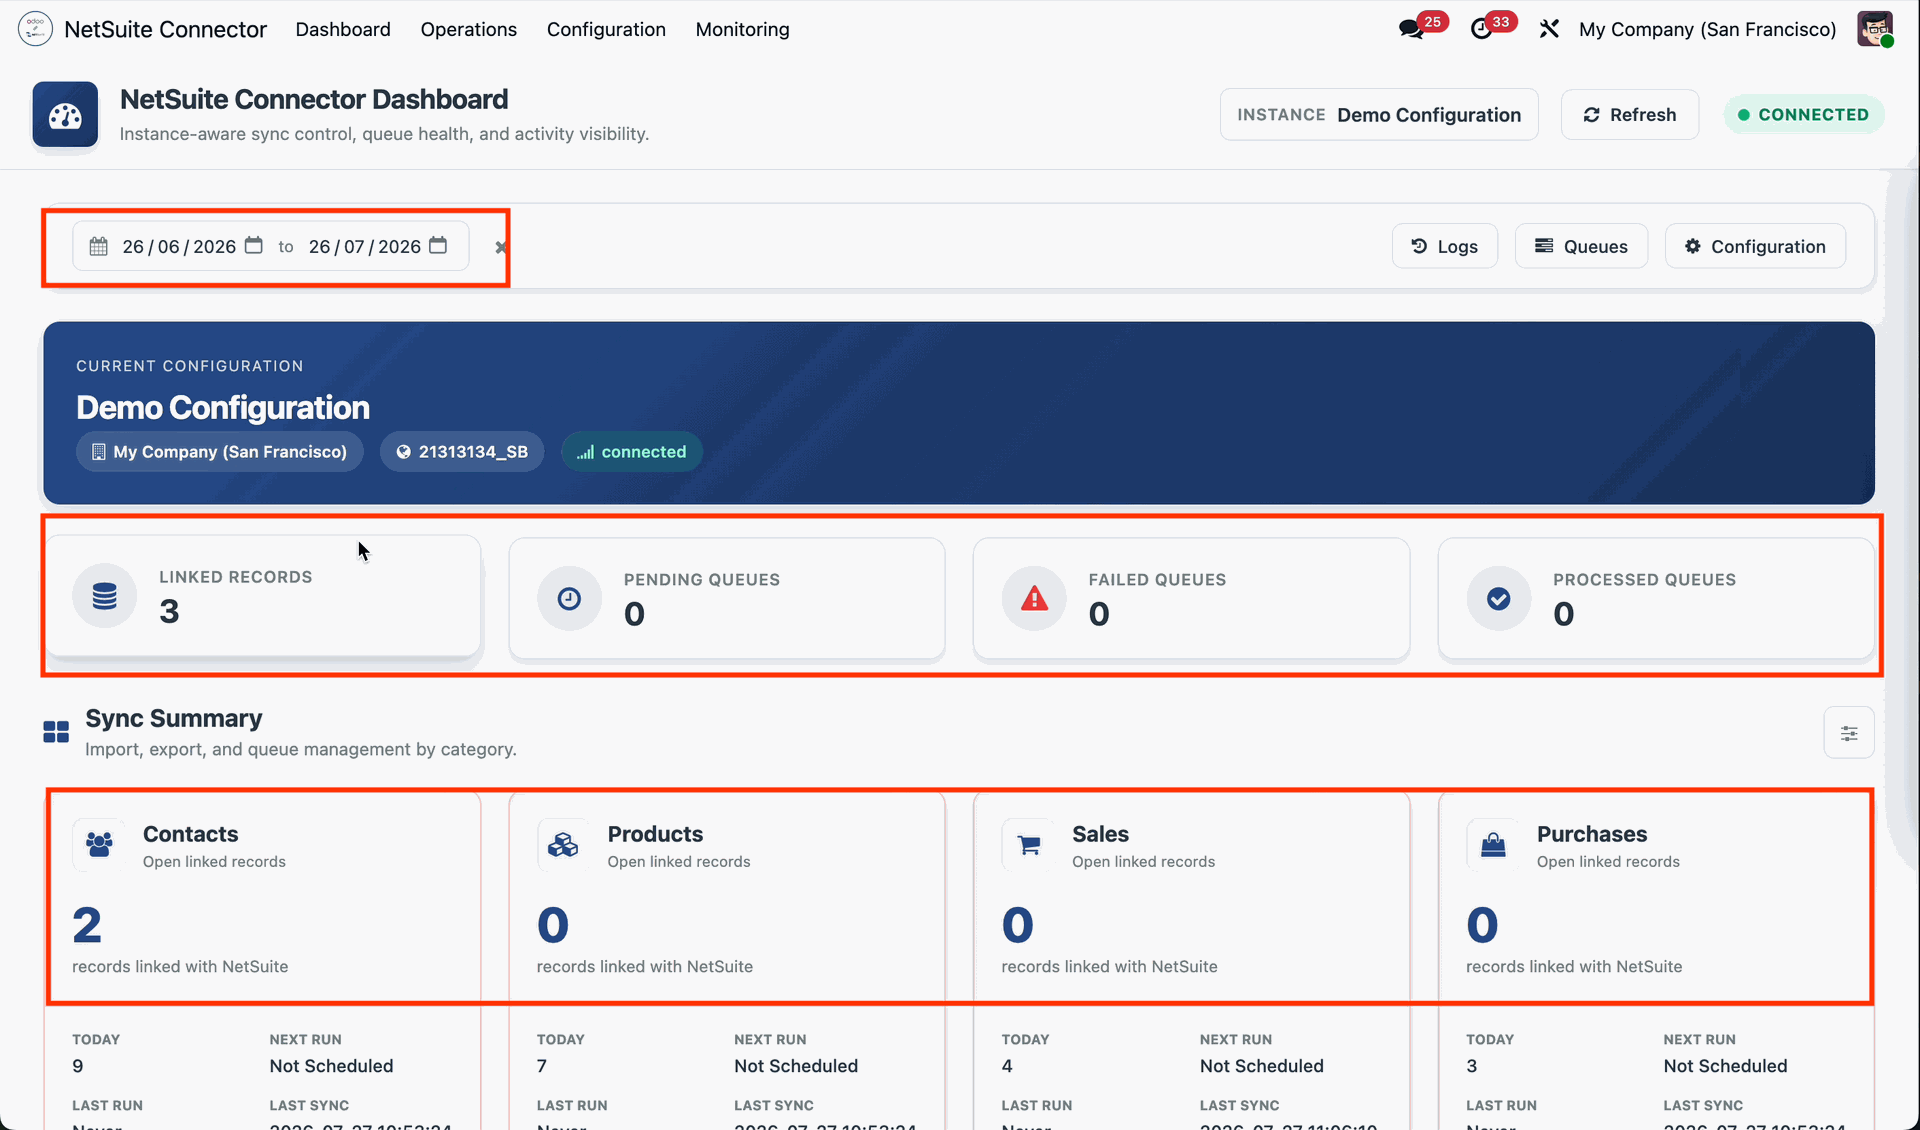This screenshot has width=1920, height=1130.
Task: Click the Processed Queues checkmark icon
Action: [1498, 598]
